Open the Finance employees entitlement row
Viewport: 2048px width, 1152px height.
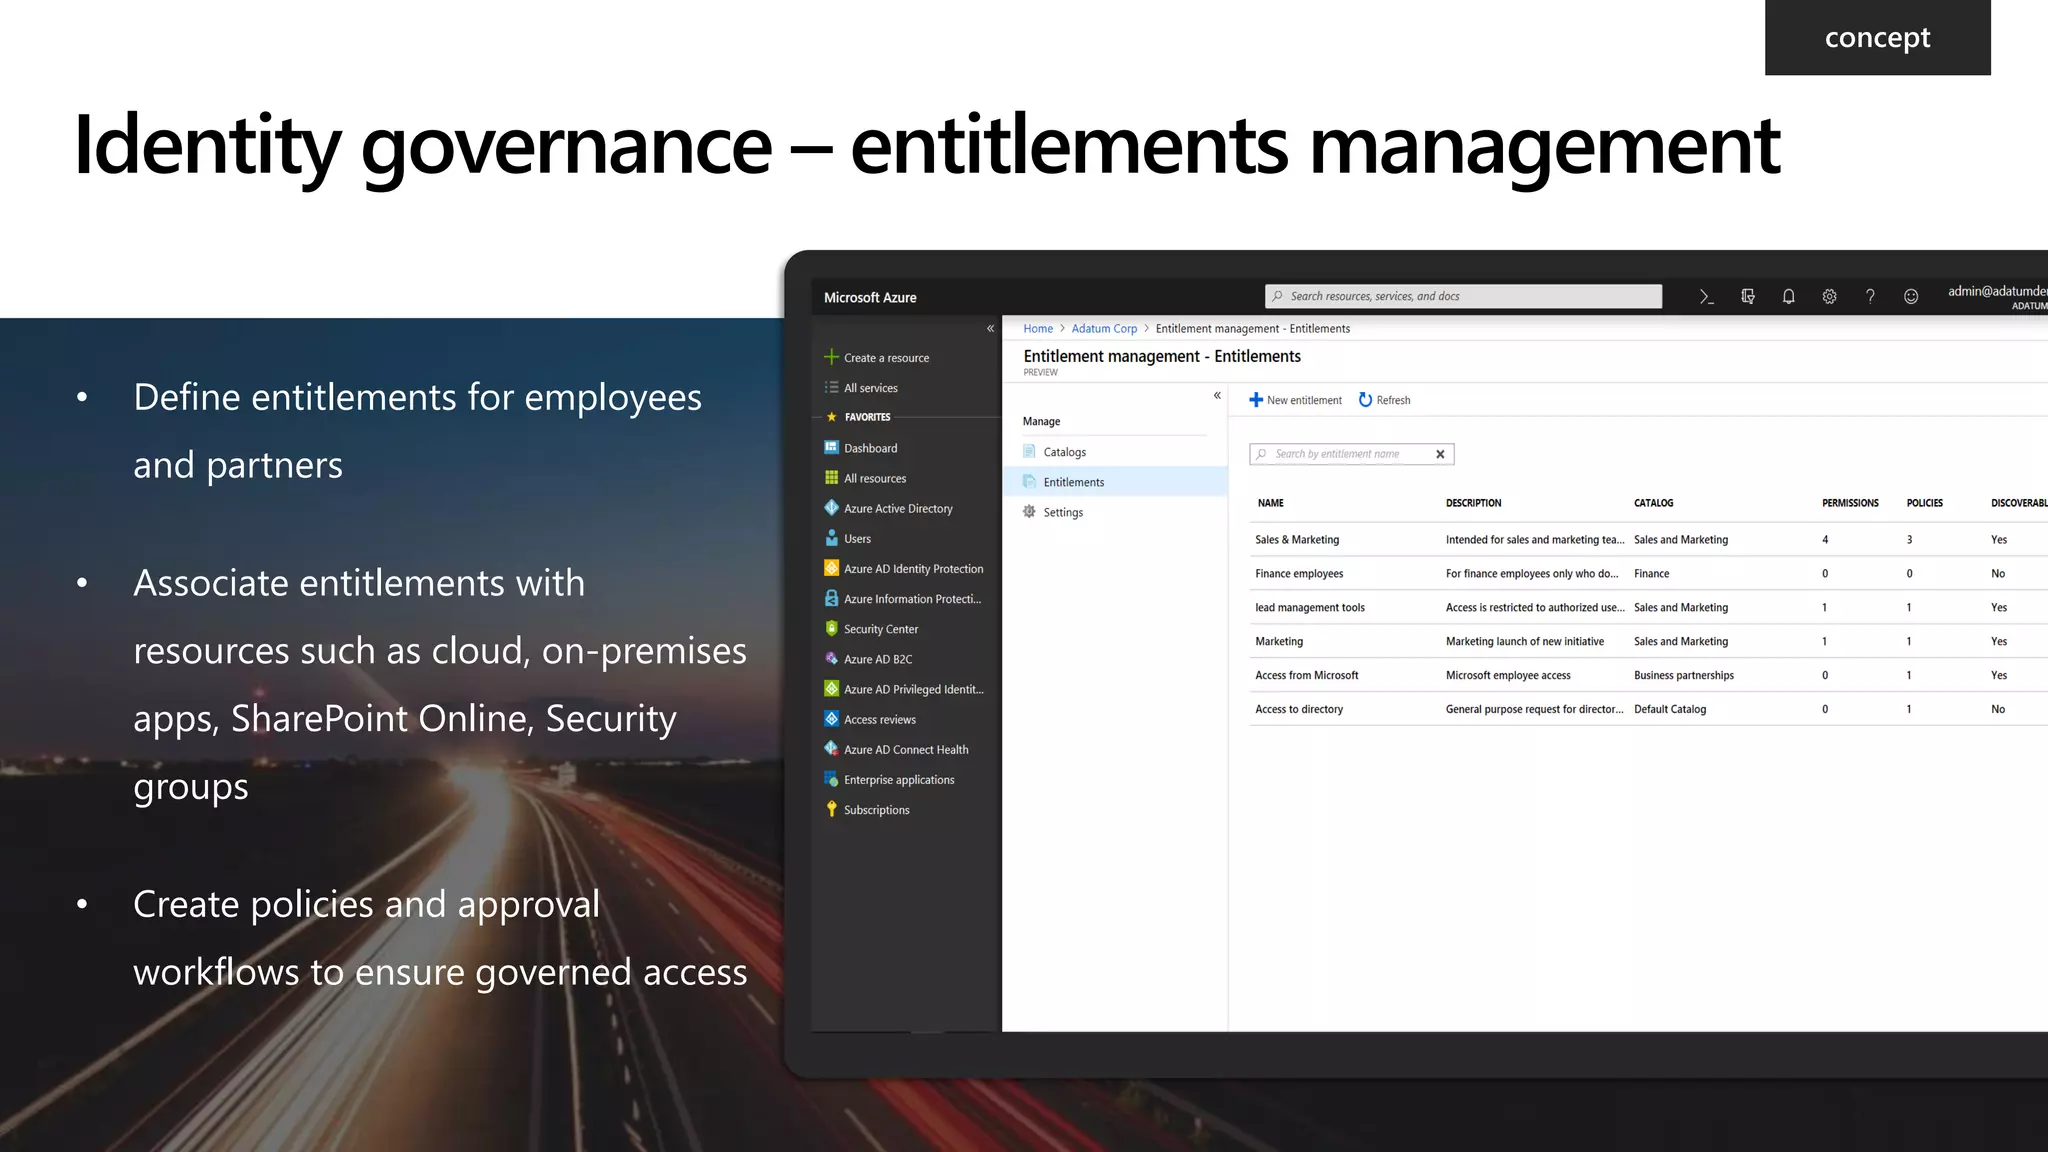click(1648, 573)
